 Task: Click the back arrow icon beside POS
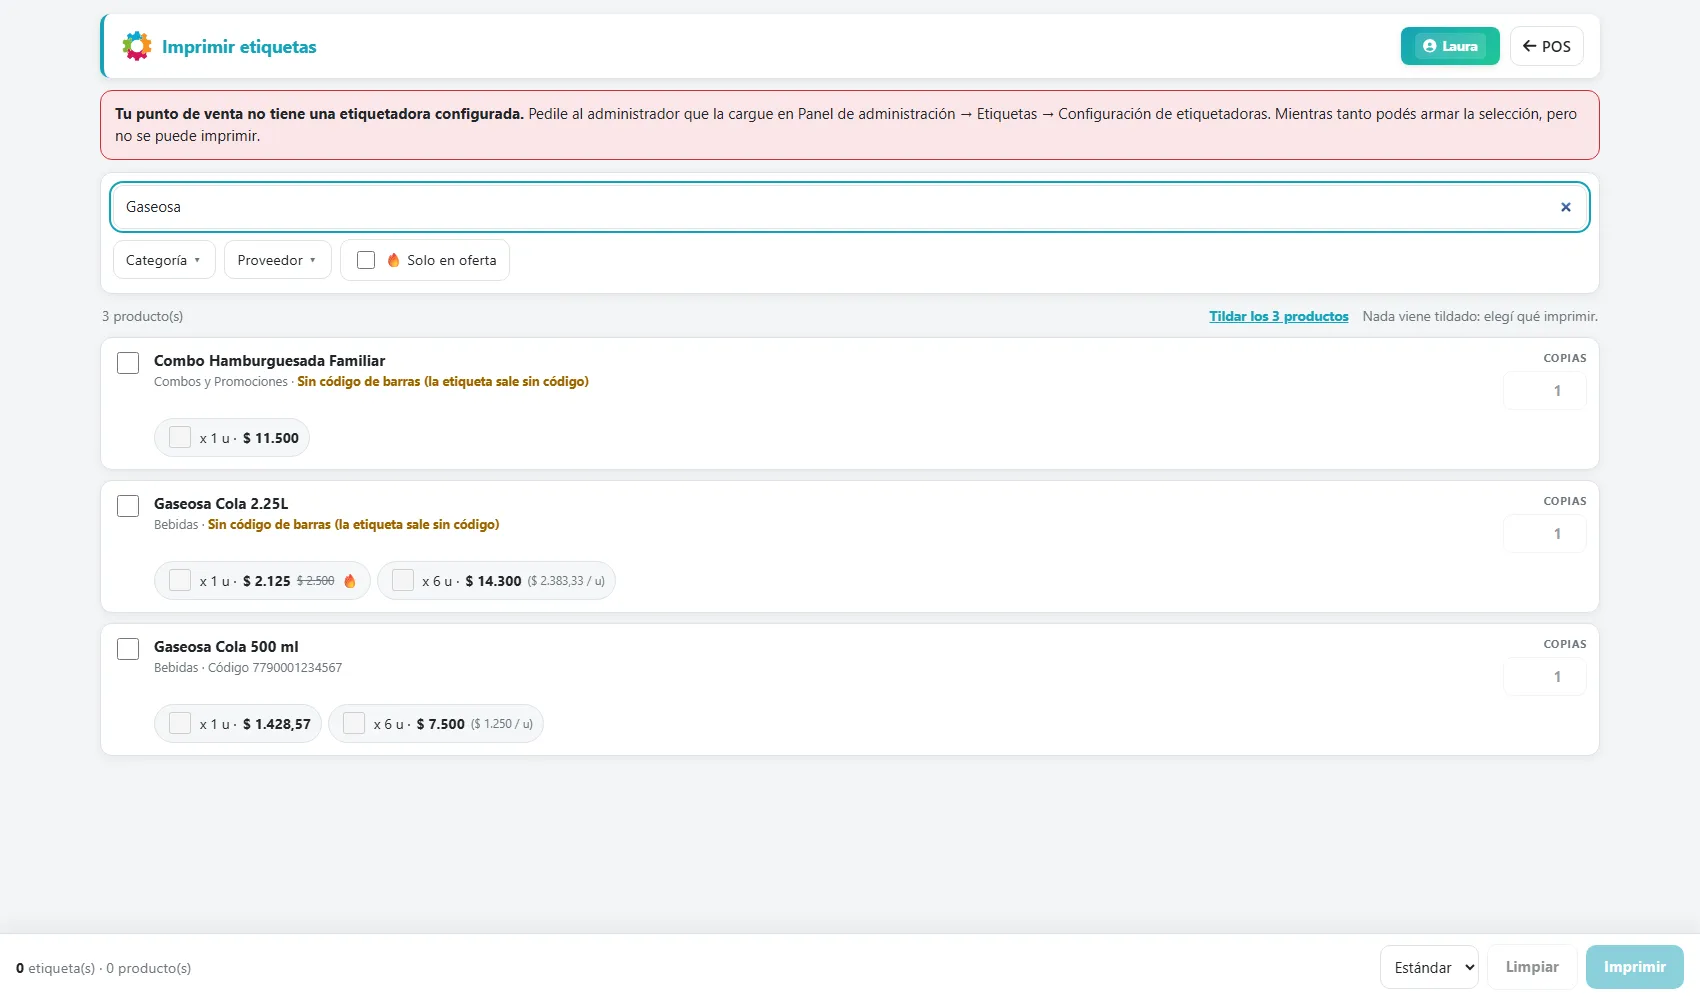coord(1529,46)
